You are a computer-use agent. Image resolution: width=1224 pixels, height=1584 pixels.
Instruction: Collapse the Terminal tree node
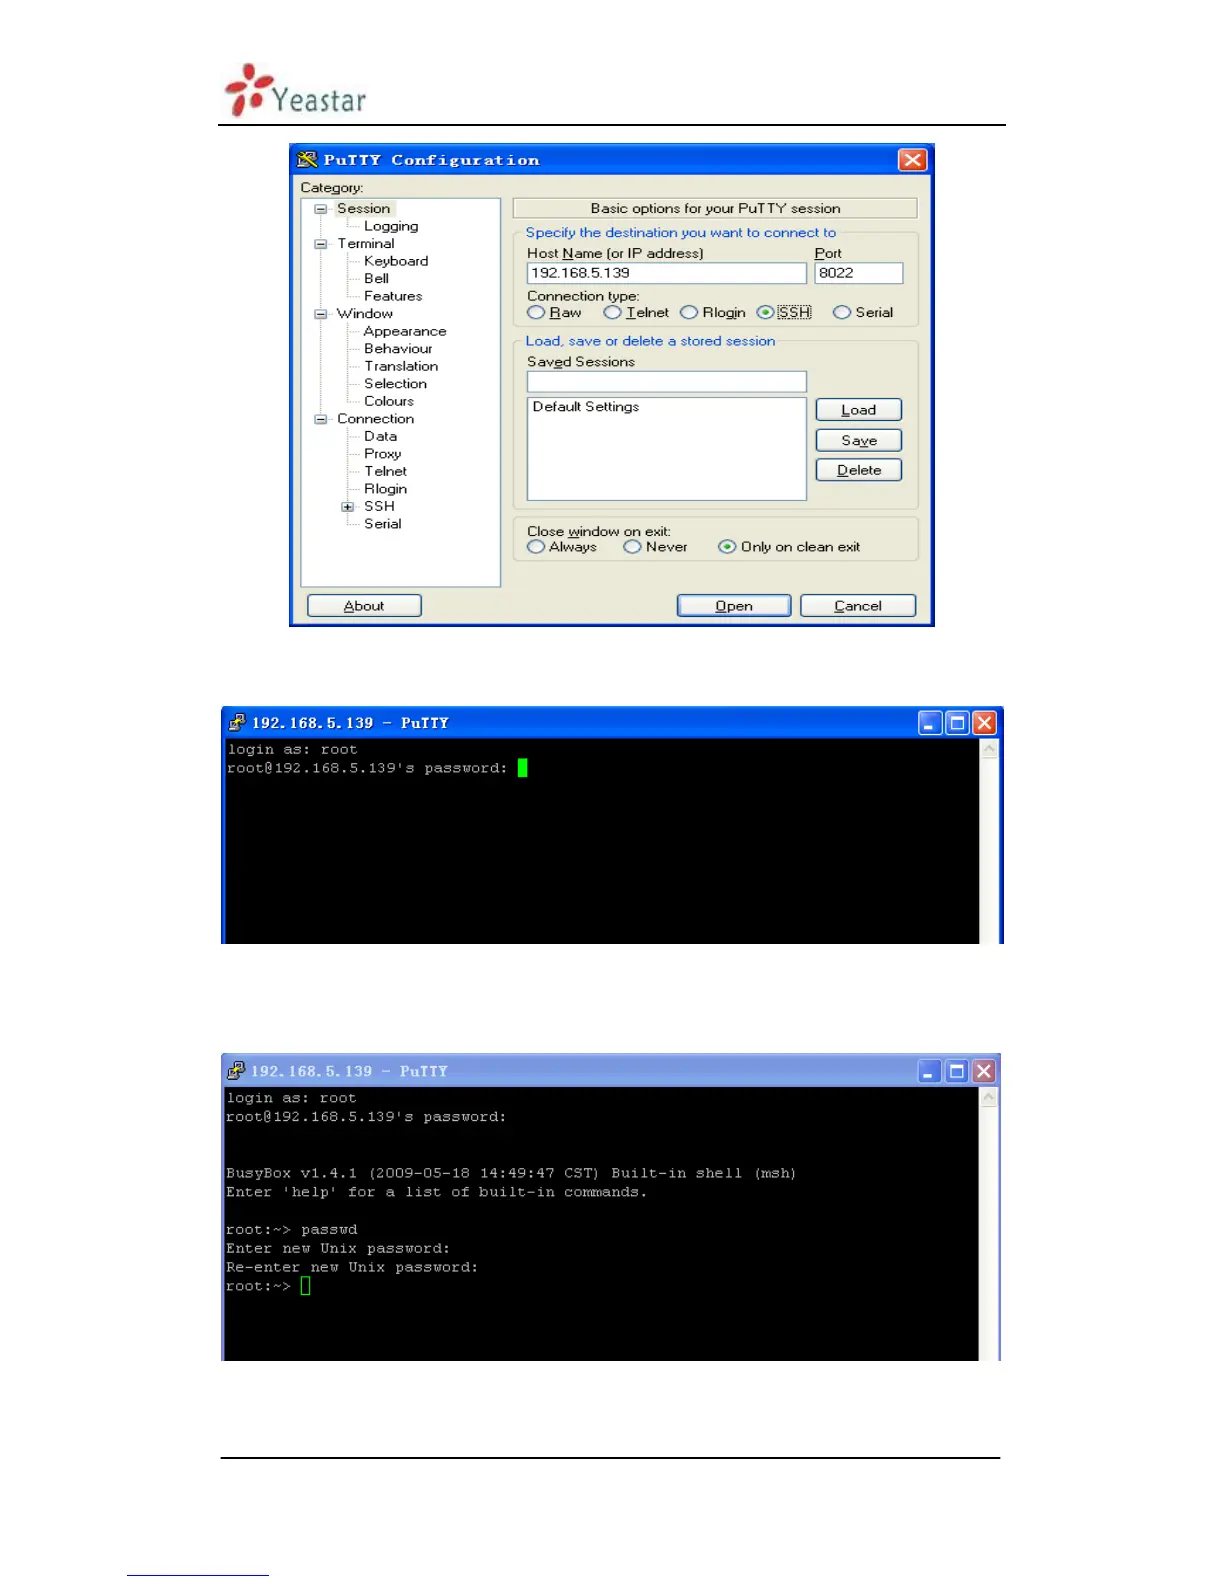pyautogui.click(x=321, y=244)
